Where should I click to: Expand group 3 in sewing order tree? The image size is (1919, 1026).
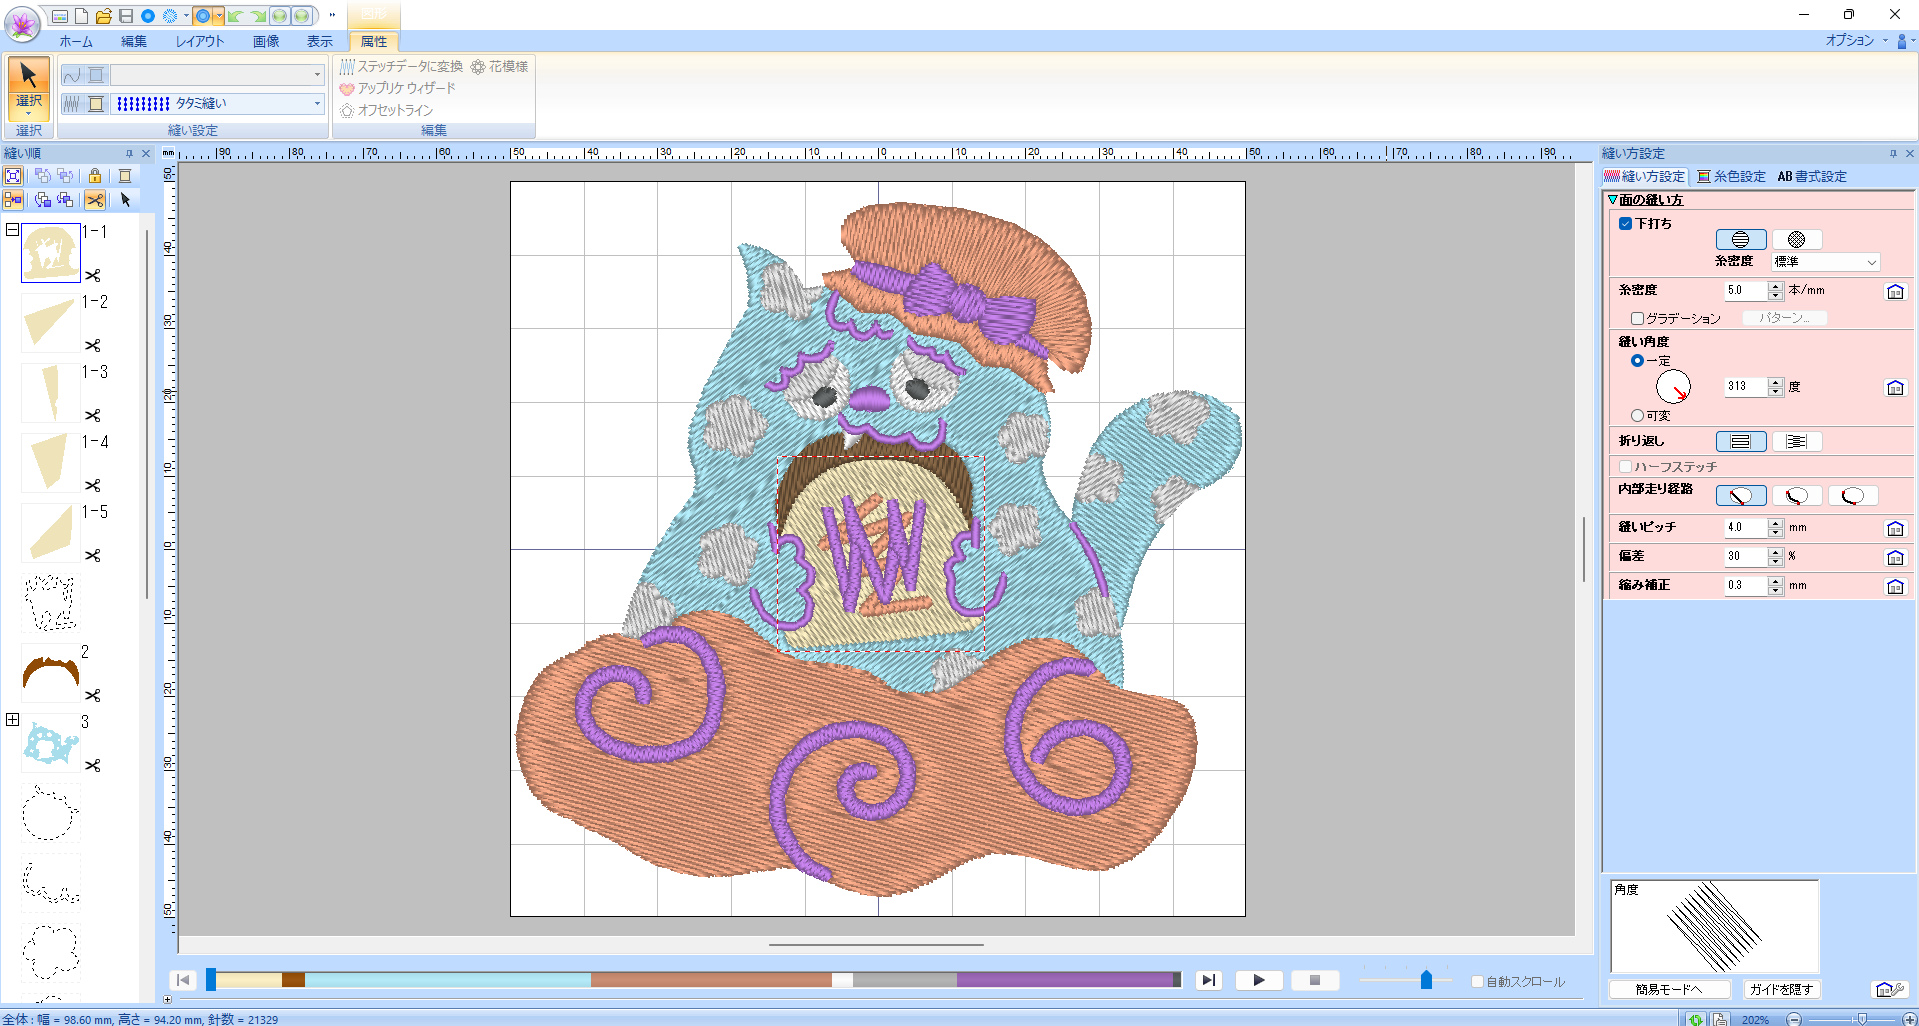pyautogui.click(x=13, y=719)
